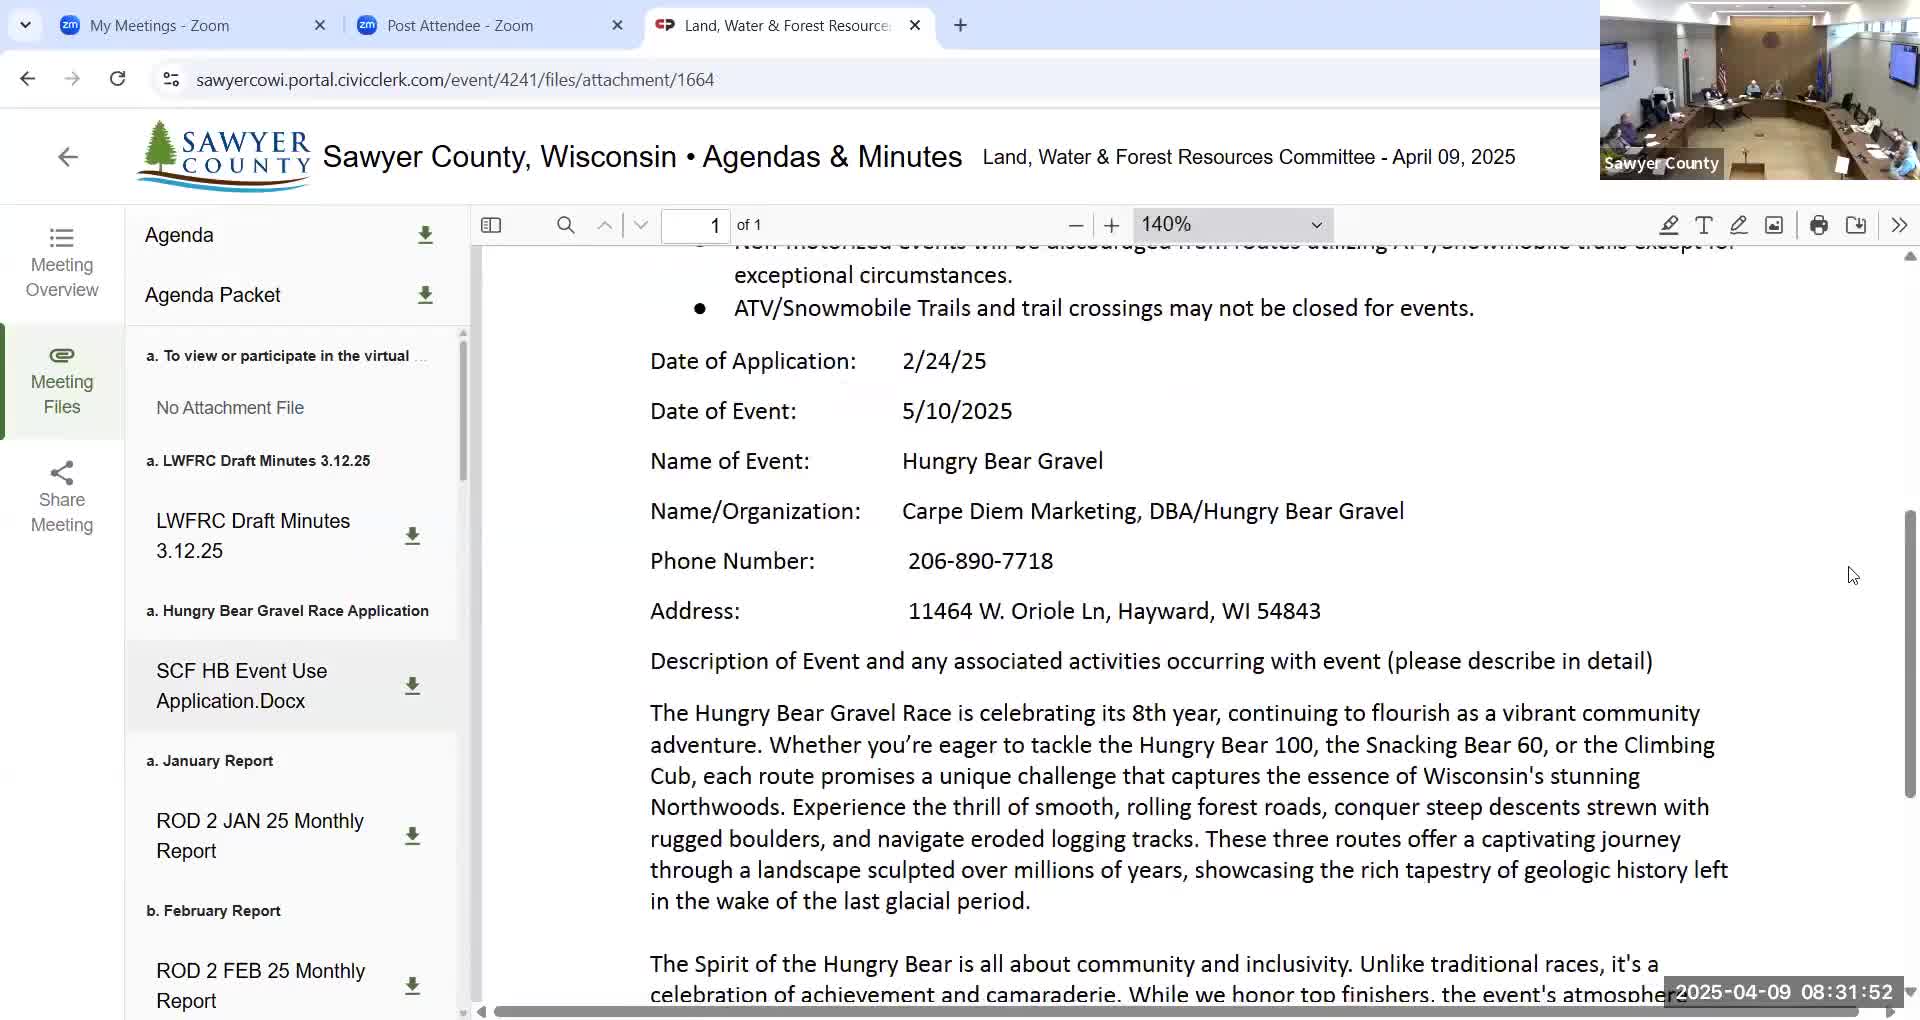Select 'No Attachment File' text
The height and width of the screenshot is (1020, 1920).
230,408
